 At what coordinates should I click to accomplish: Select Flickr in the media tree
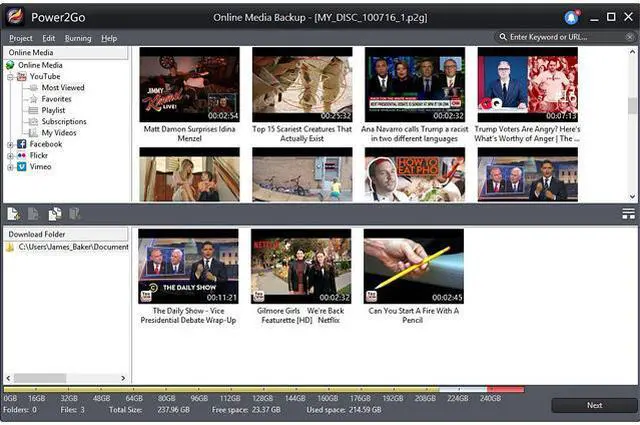coord(39,155)
